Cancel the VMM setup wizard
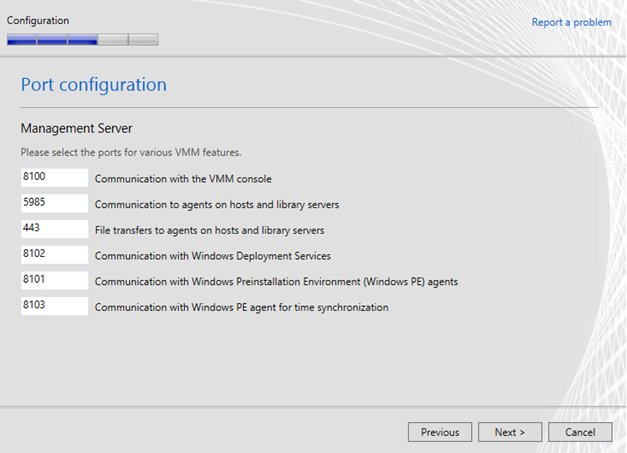This screenshot has width=627, height=453. click(x=580, y=432)
